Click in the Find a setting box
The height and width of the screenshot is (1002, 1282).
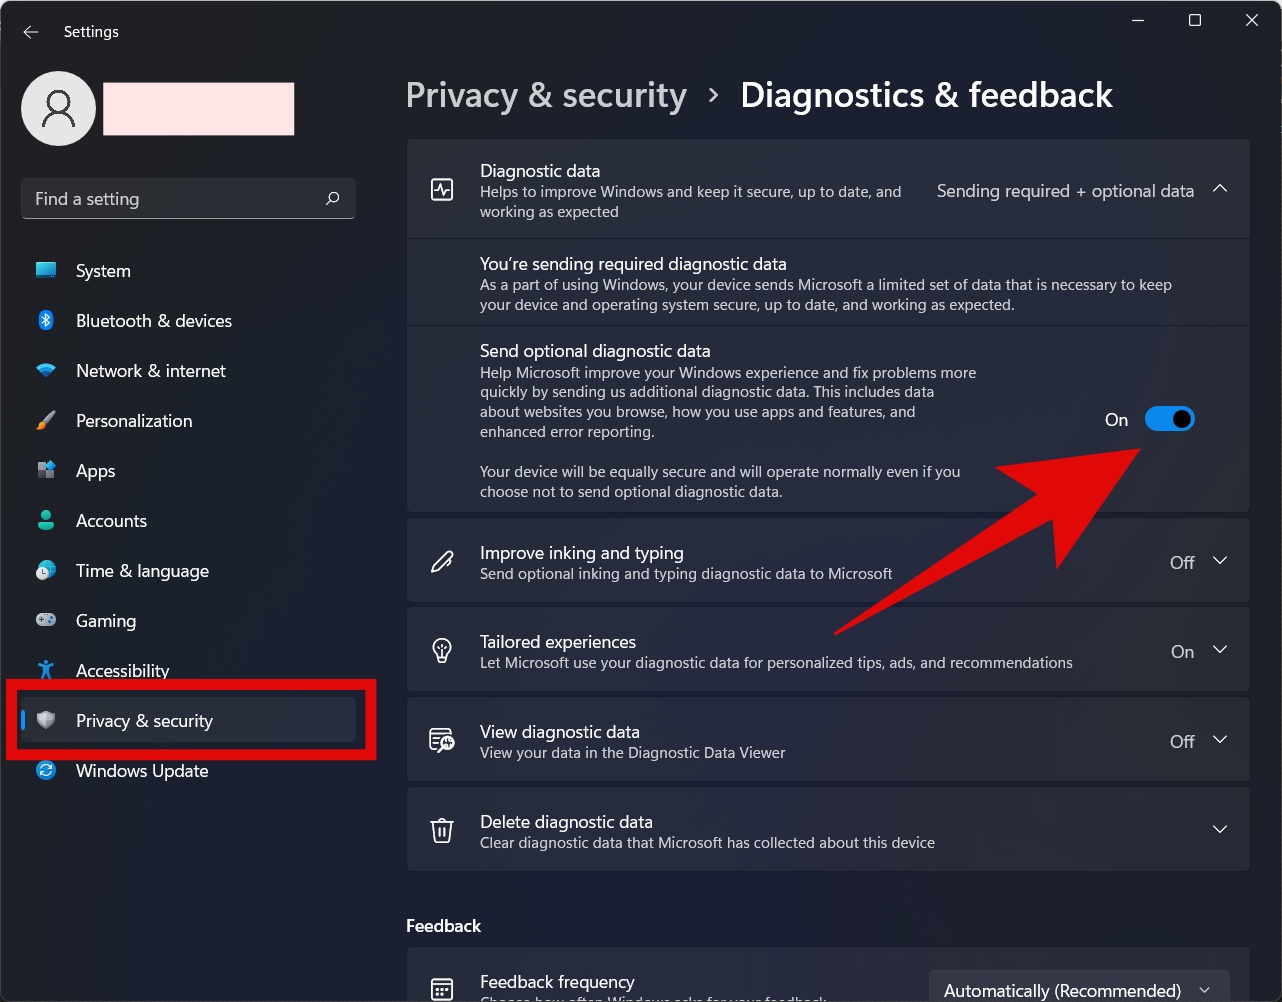coord(188,199)
